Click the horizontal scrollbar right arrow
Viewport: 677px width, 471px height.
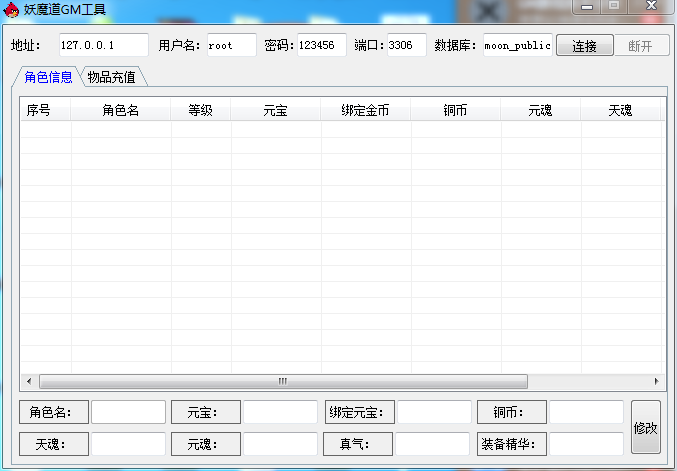coord(656,381)
